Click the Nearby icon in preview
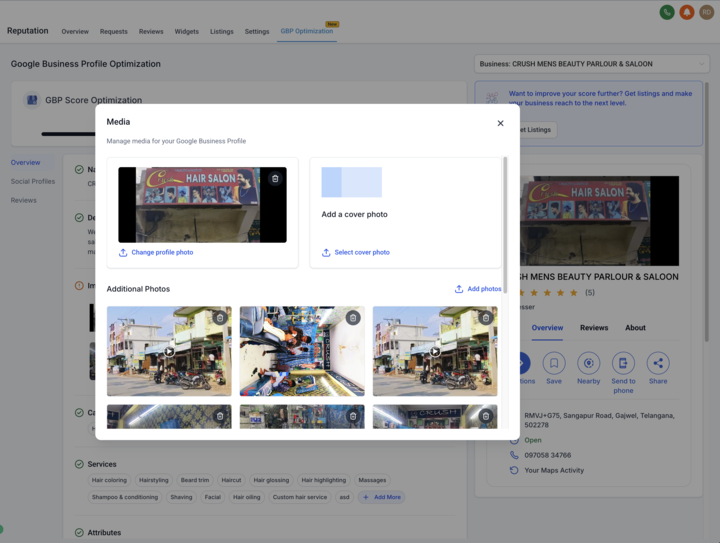The width and height of the screenshot is (720, 543). click(589, 364)
